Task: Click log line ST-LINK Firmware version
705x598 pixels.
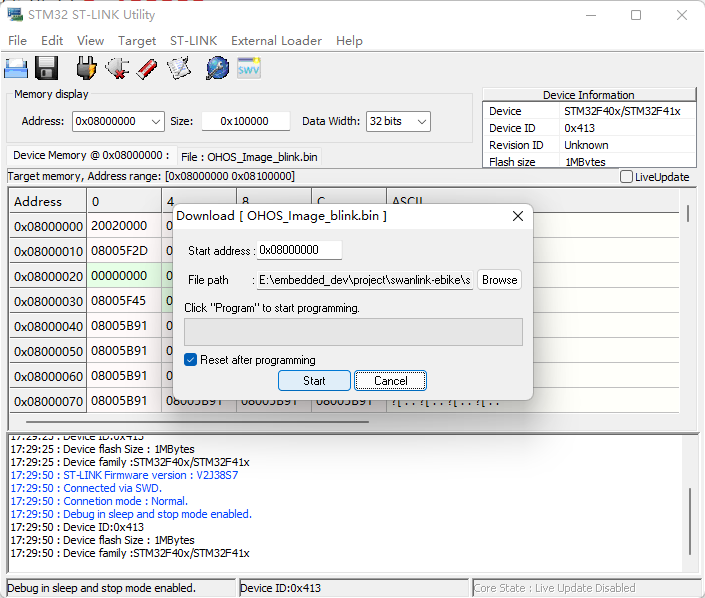Action: coord(124,475)
